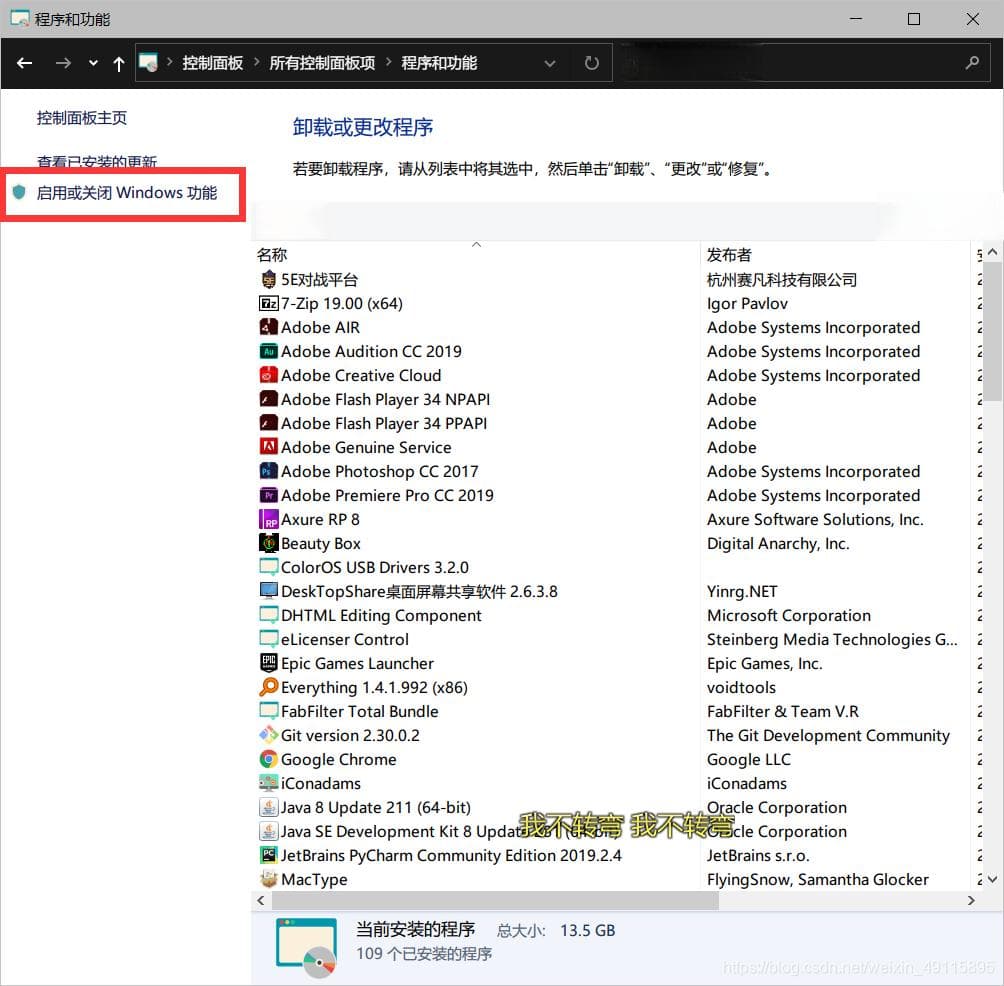Click Adobe Genuine Service icon
The width and height of the screenshot is (1004, 986).
tap(268, 447)
